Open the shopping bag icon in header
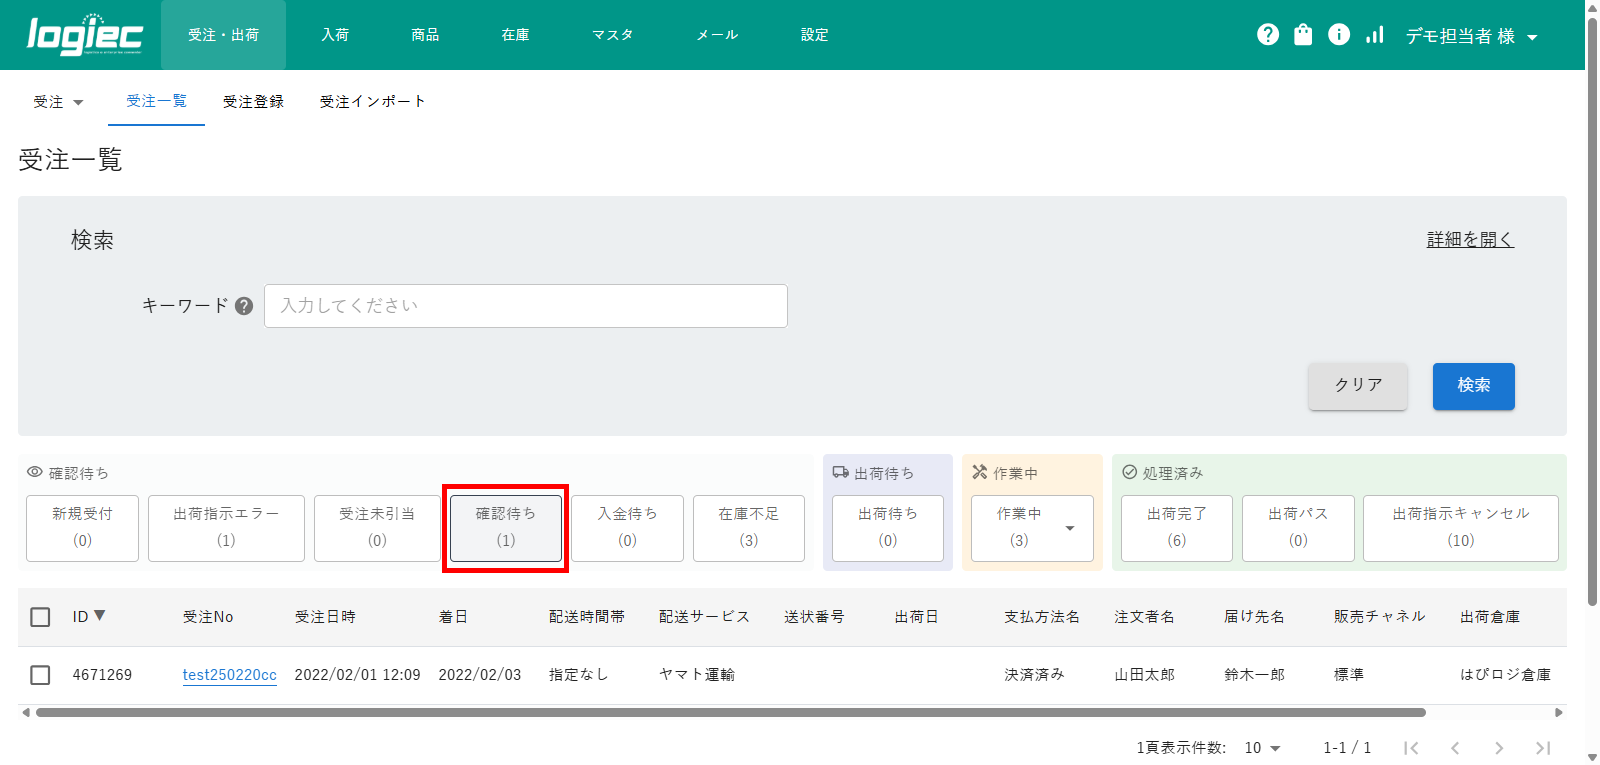This screenshot has height=765, width=1600. point(1303,35)
